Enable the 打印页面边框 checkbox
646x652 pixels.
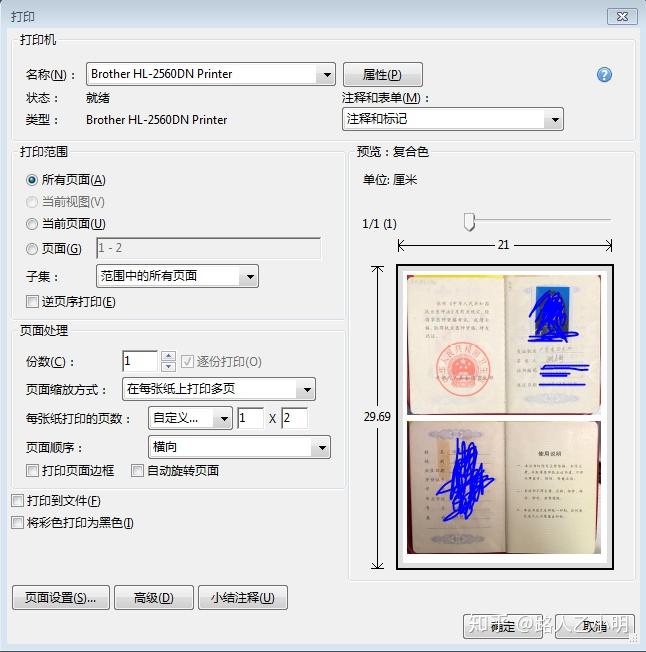(32, 471)
